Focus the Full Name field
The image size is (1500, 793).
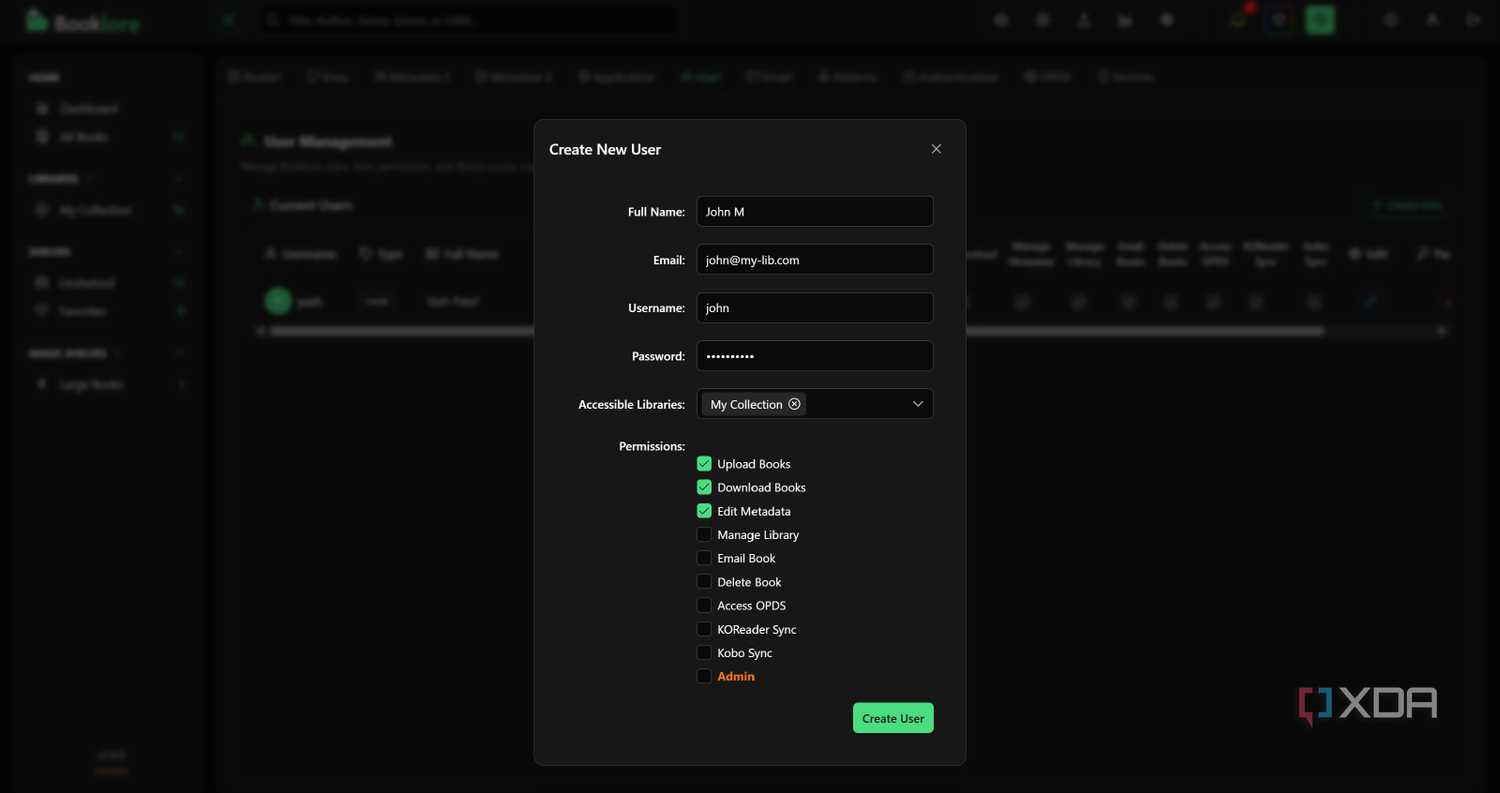815,211
